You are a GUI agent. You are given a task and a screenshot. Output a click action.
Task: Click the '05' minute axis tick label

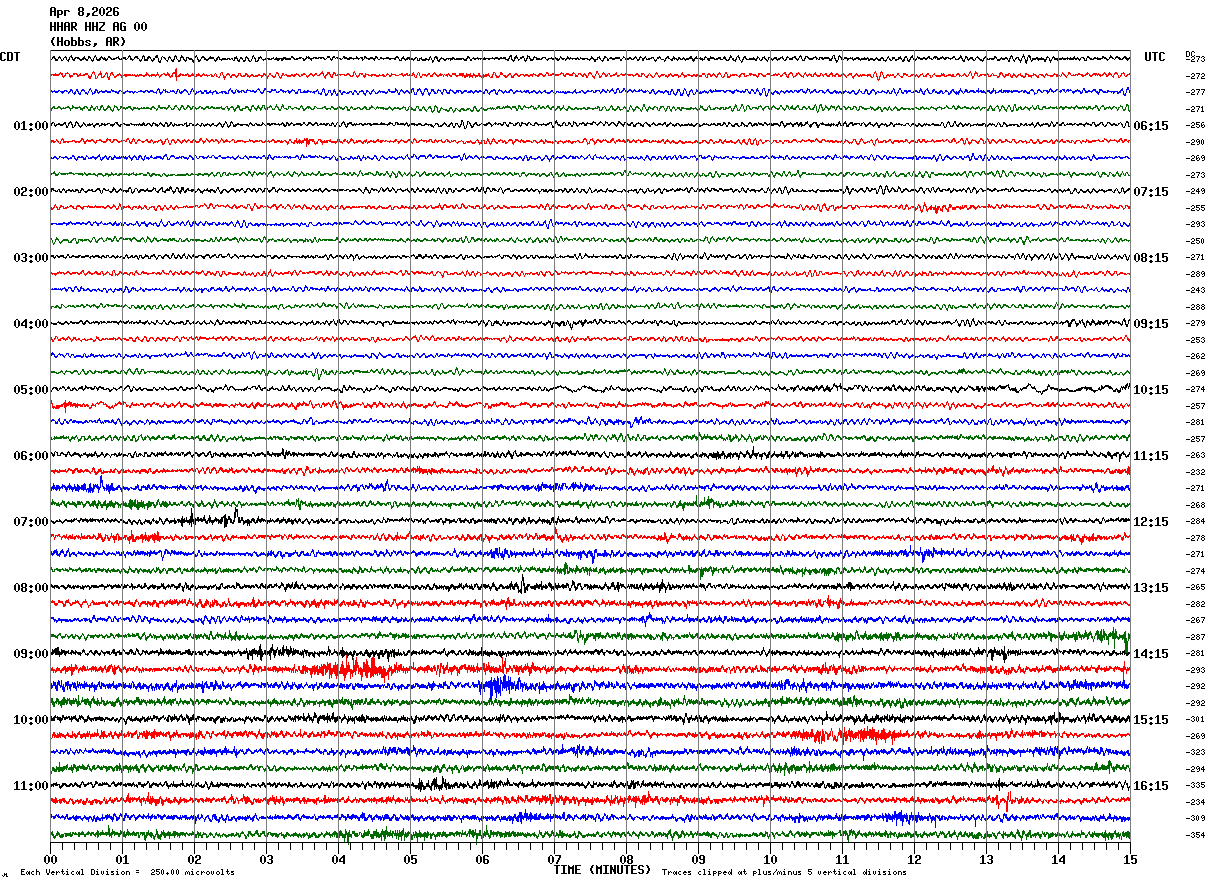click(x=410, y=859)
